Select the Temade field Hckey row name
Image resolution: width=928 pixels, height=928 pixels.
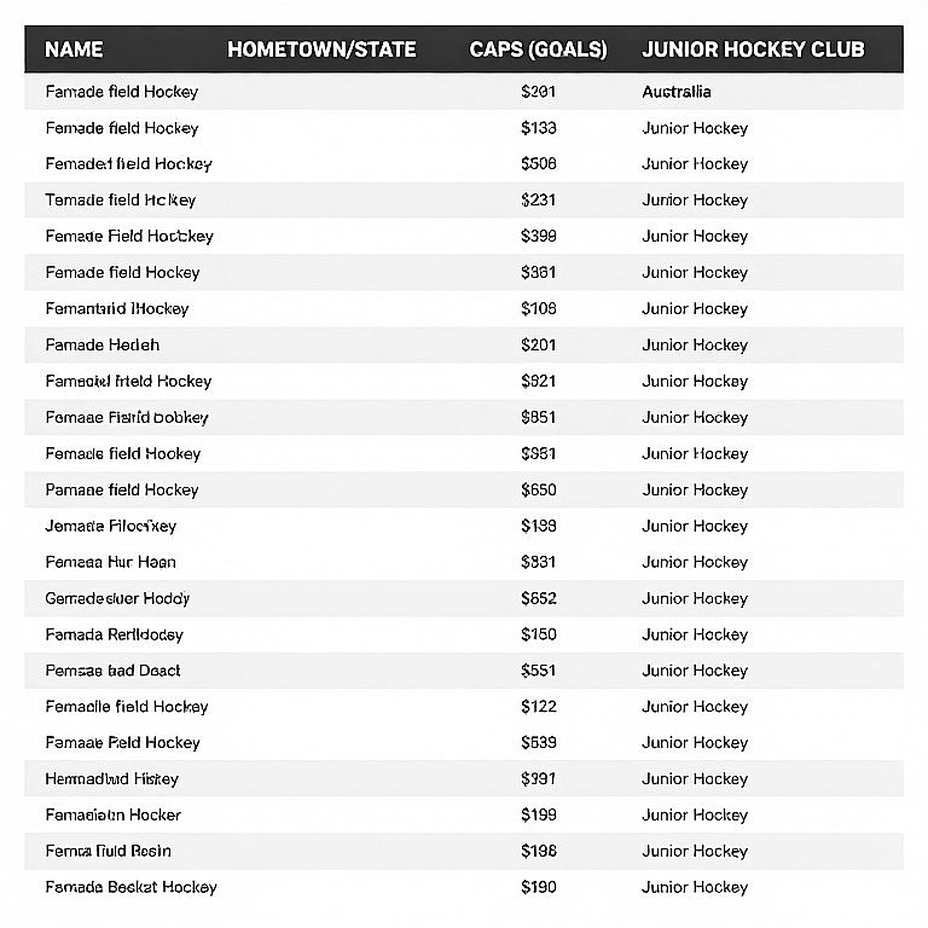(x=120, y=200)
